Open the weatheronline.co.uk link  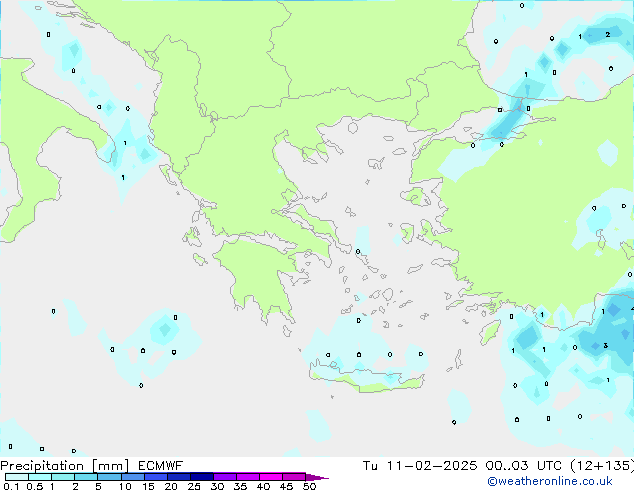(x=550, y=481)
